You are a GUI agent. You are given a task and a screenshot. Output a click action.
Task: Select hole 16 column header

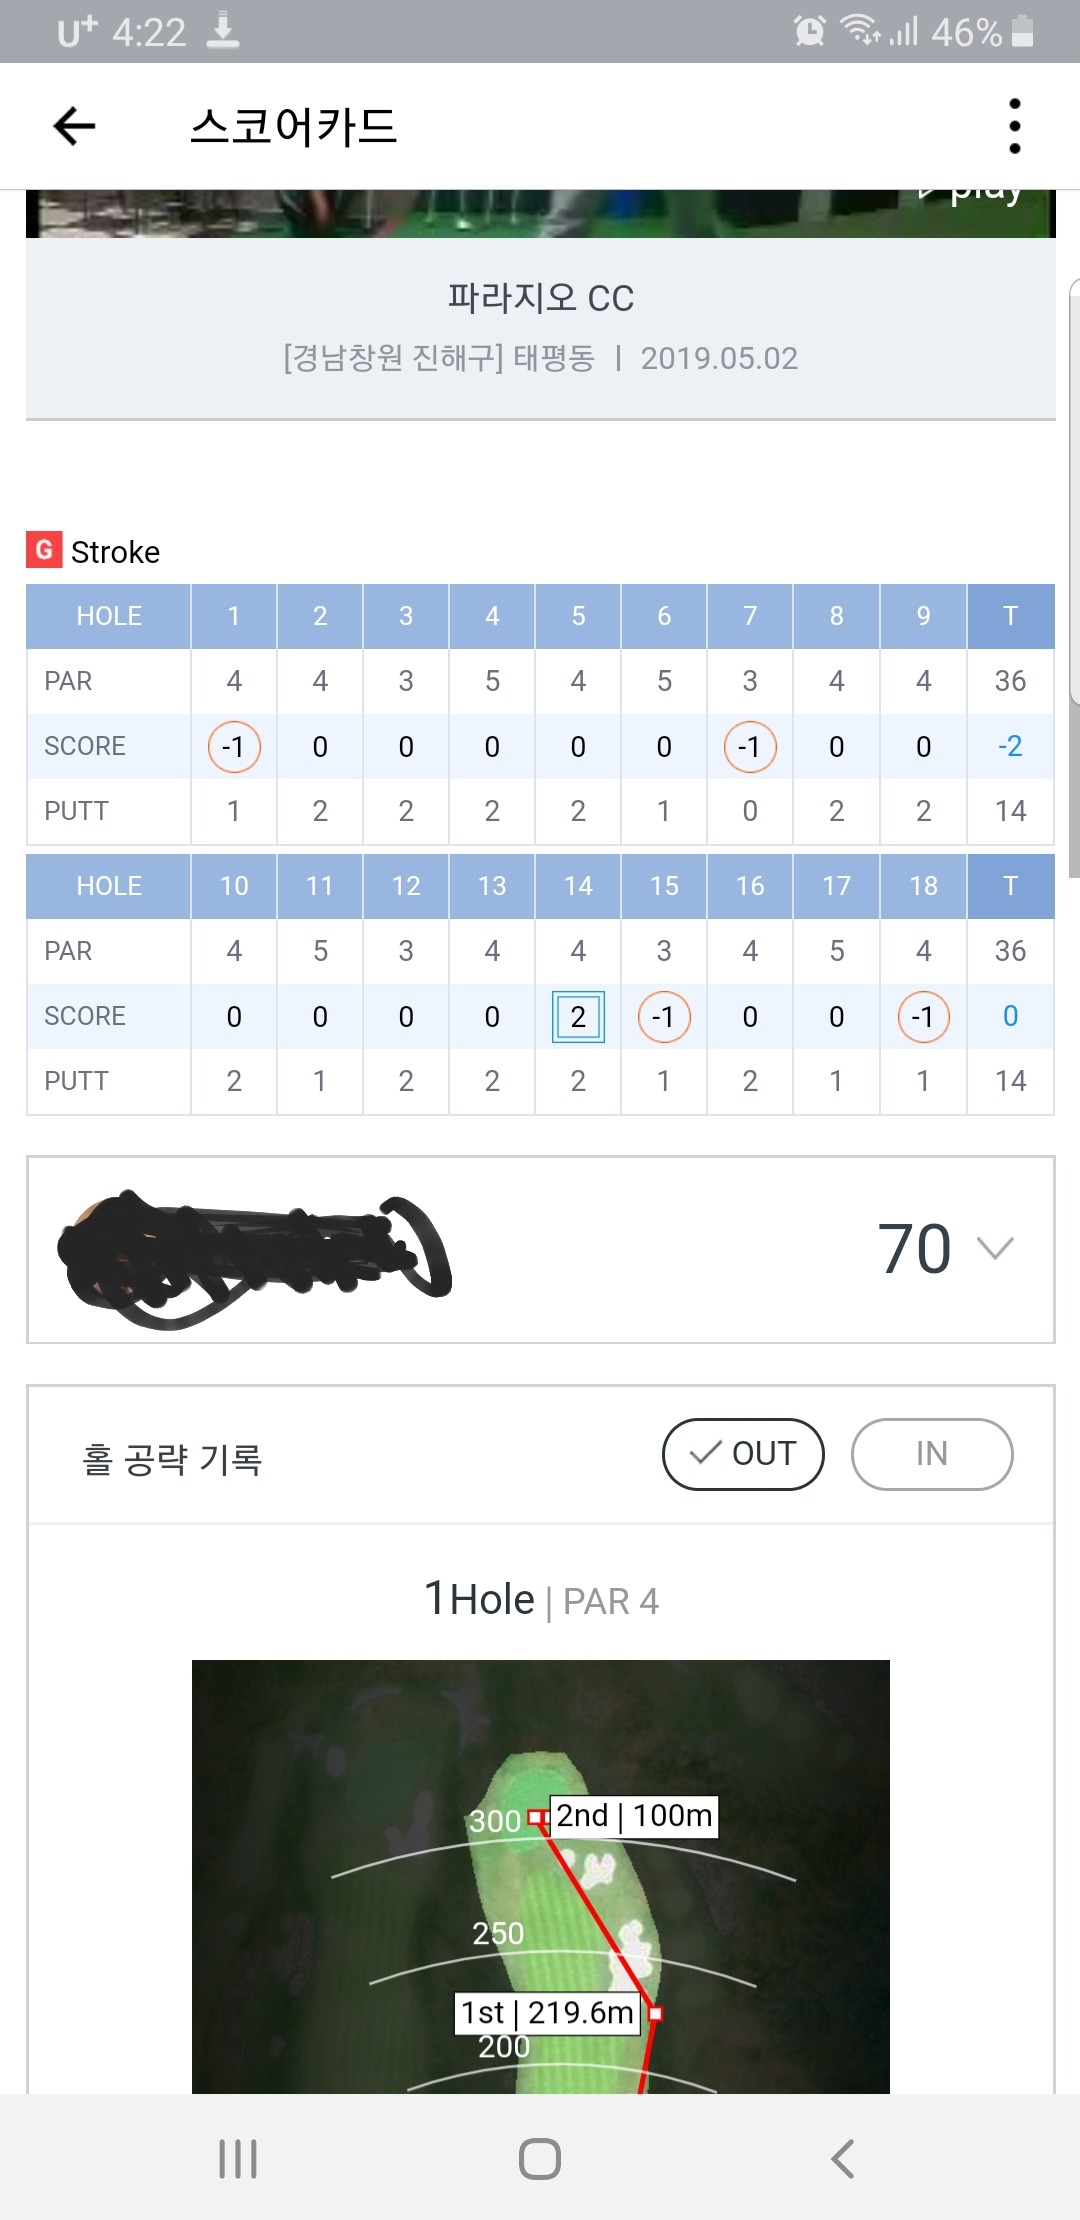(x=750, y=886)
